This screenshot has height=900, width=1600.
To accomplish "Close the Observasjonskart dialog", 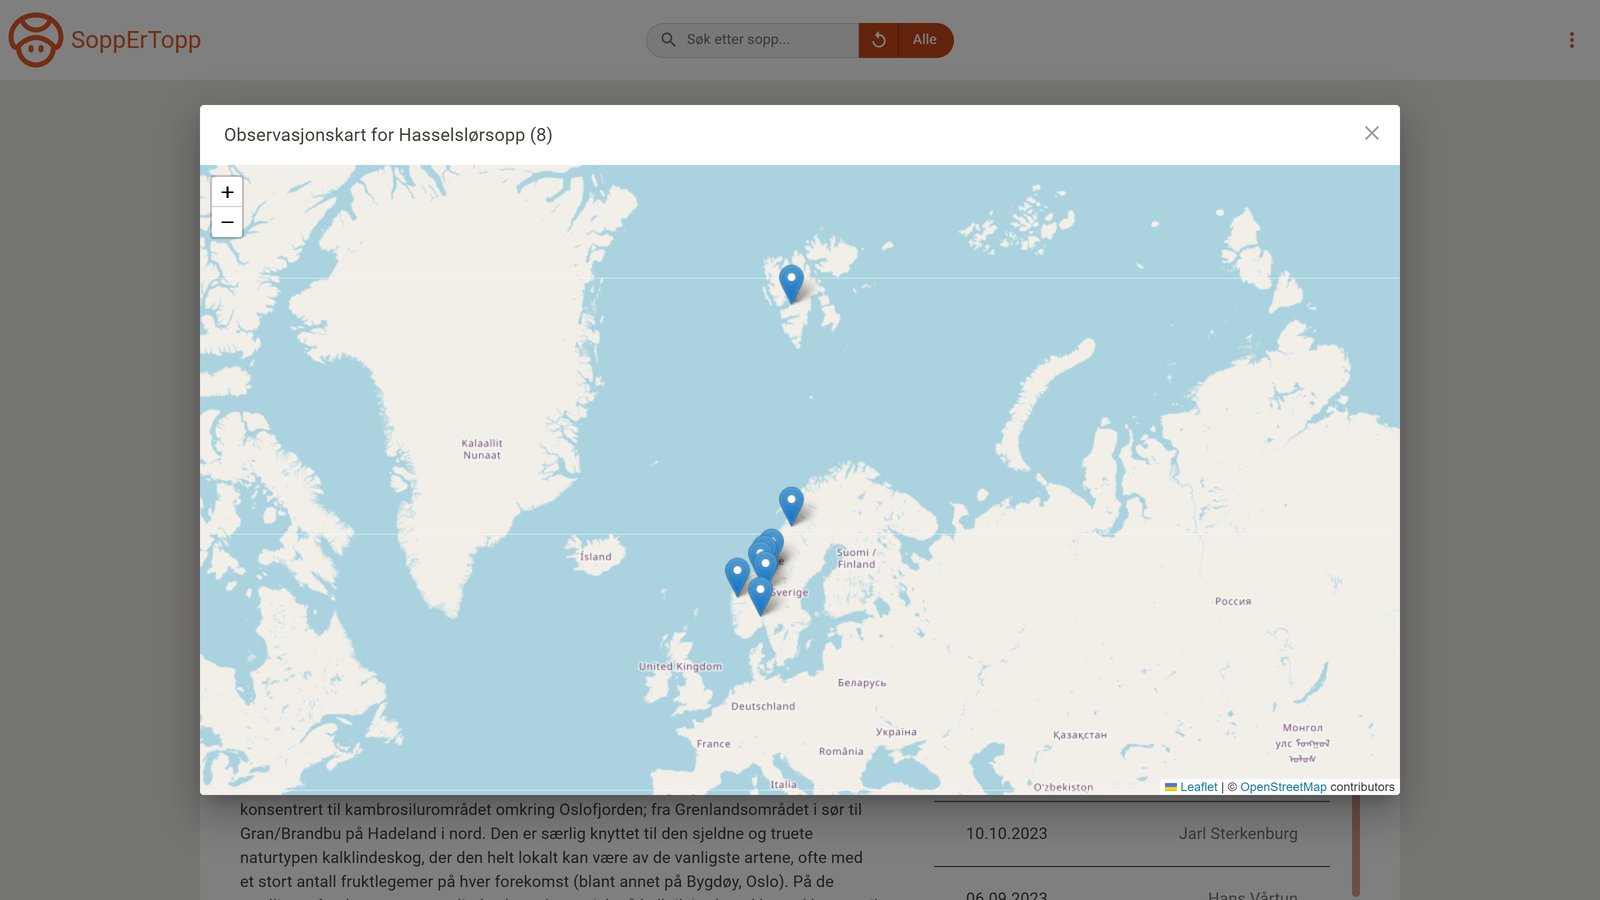I will pyautogui.click(x=1372, y=134).
